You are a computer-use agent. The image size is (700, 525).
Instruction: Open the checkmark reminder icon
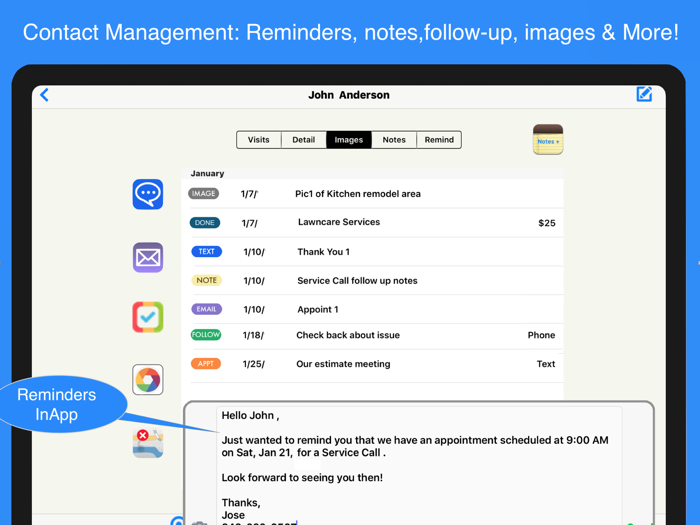tap(148, 317)
